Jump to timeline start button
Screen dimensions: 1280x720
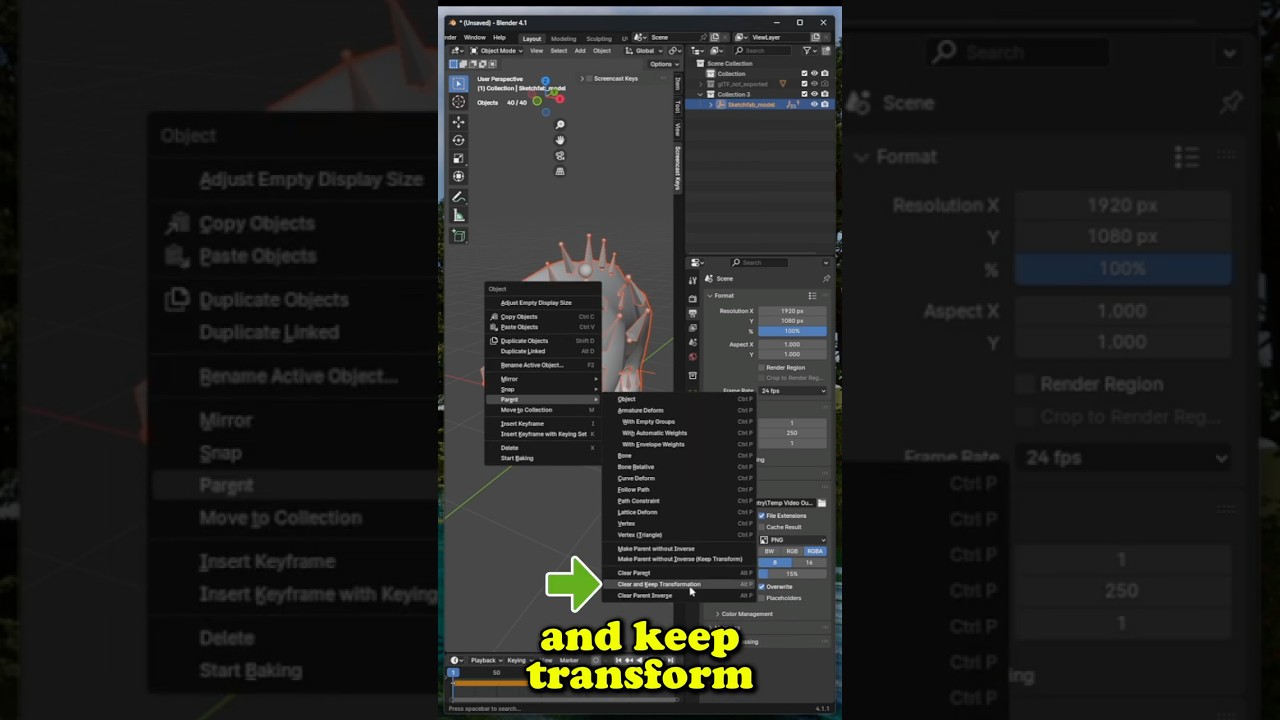pos(617,660)
